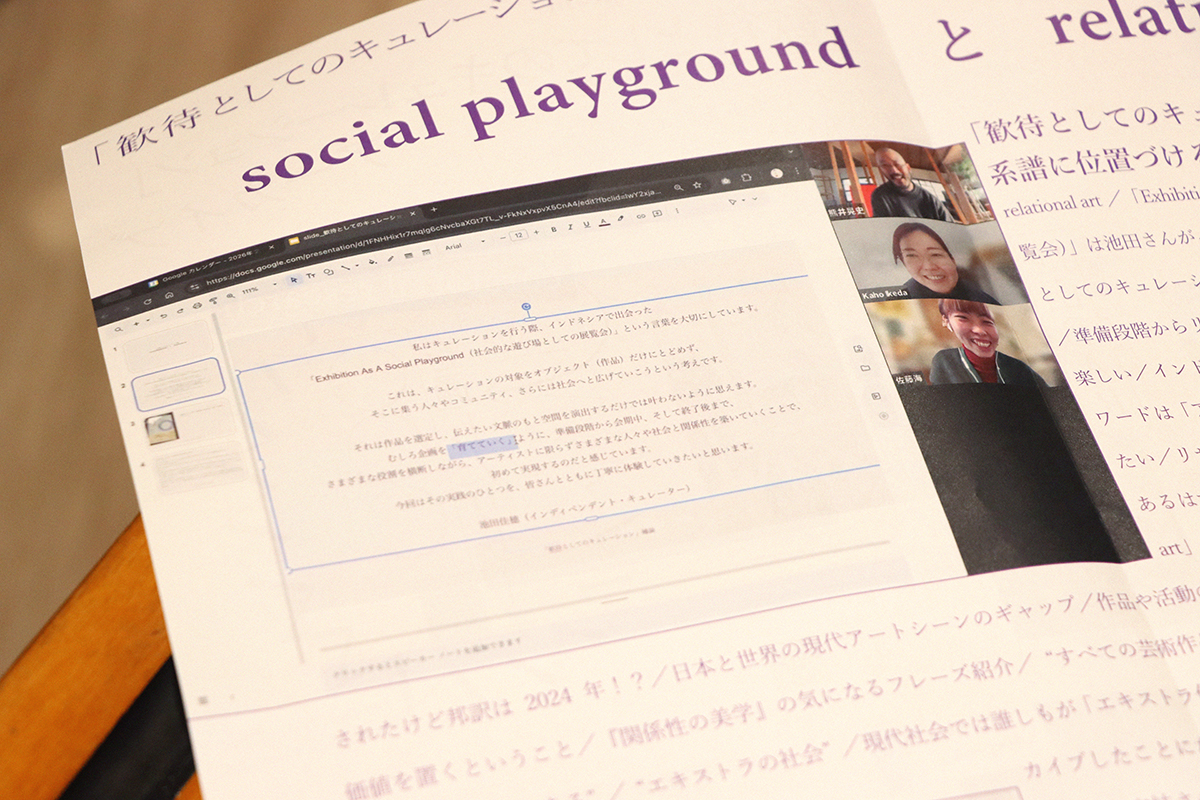
Task: Add a new slide with plus icon
Action: pyautogui.click(x=136, y=324)
